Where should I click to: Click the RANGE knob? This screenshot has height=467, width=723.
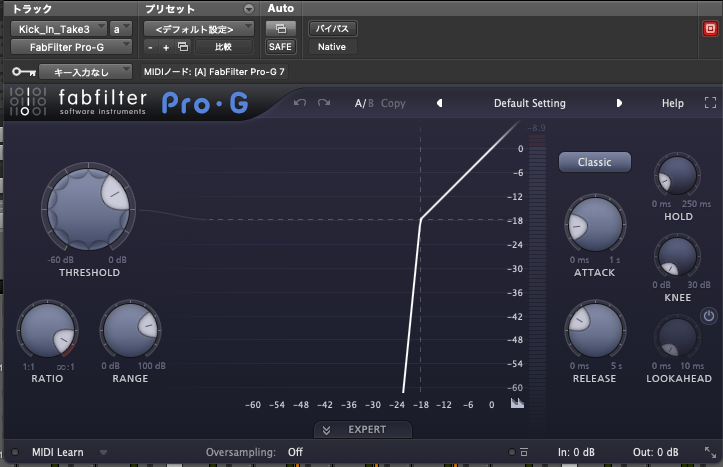pyautogui.click(x=130, y=330)
